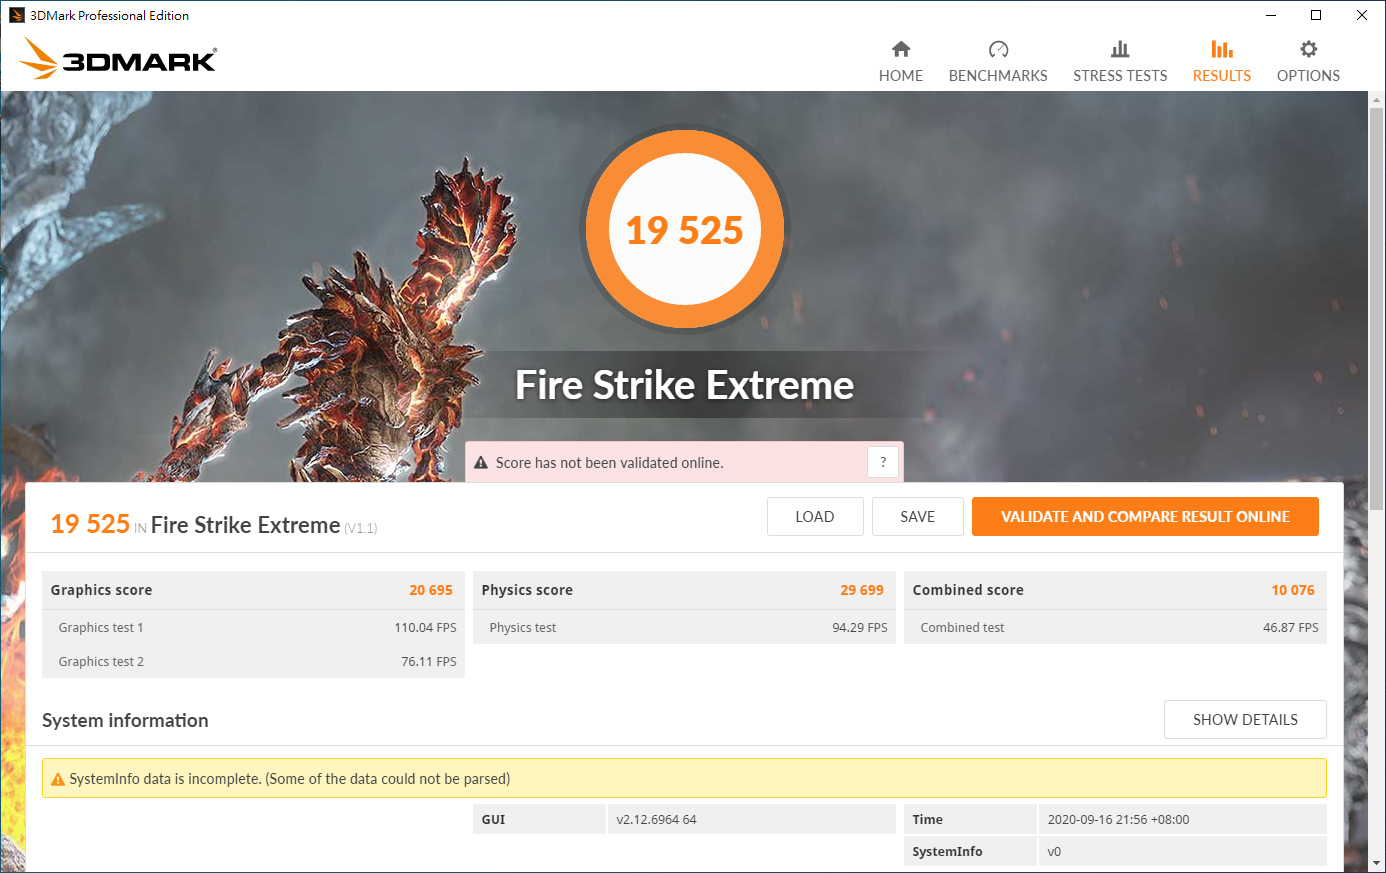The height and width of the screenshot is (873, 1386).
Task: Click Physics test row 94.29 FPS
Action: 685,627
